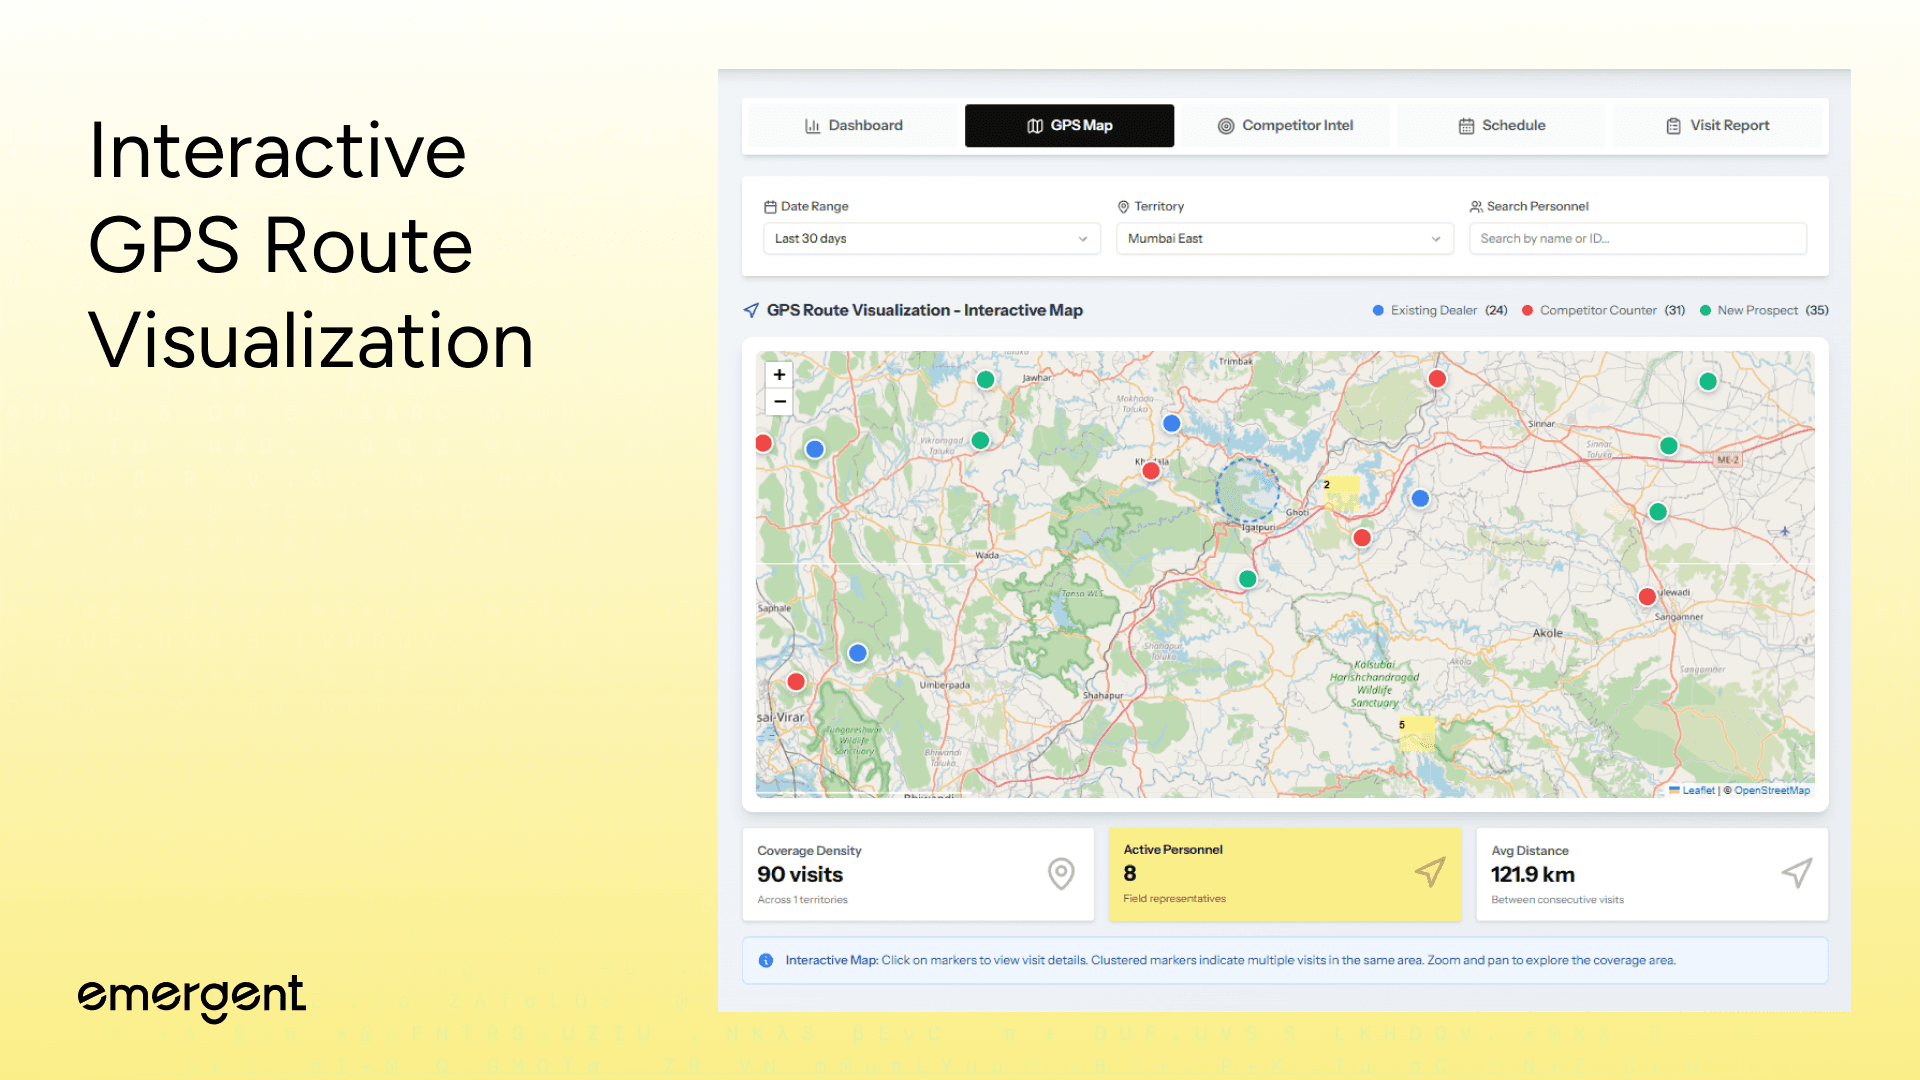Toggle the Existing Dealer legend item

(x=1432, y=311)
